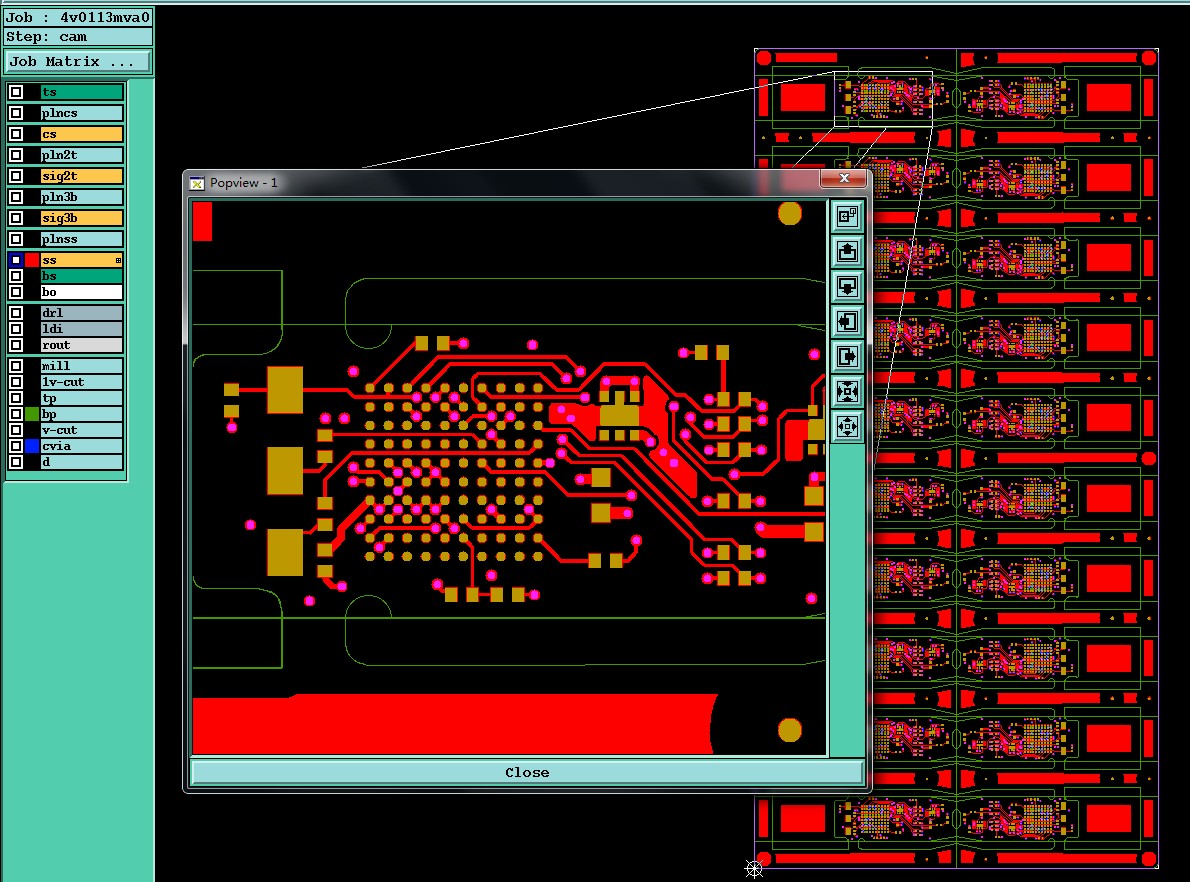Pan the Popview down with the down-arrow icon
The height and width of the screenshot is (882, 1190).
pyautogui.click(x=847, y=286)
